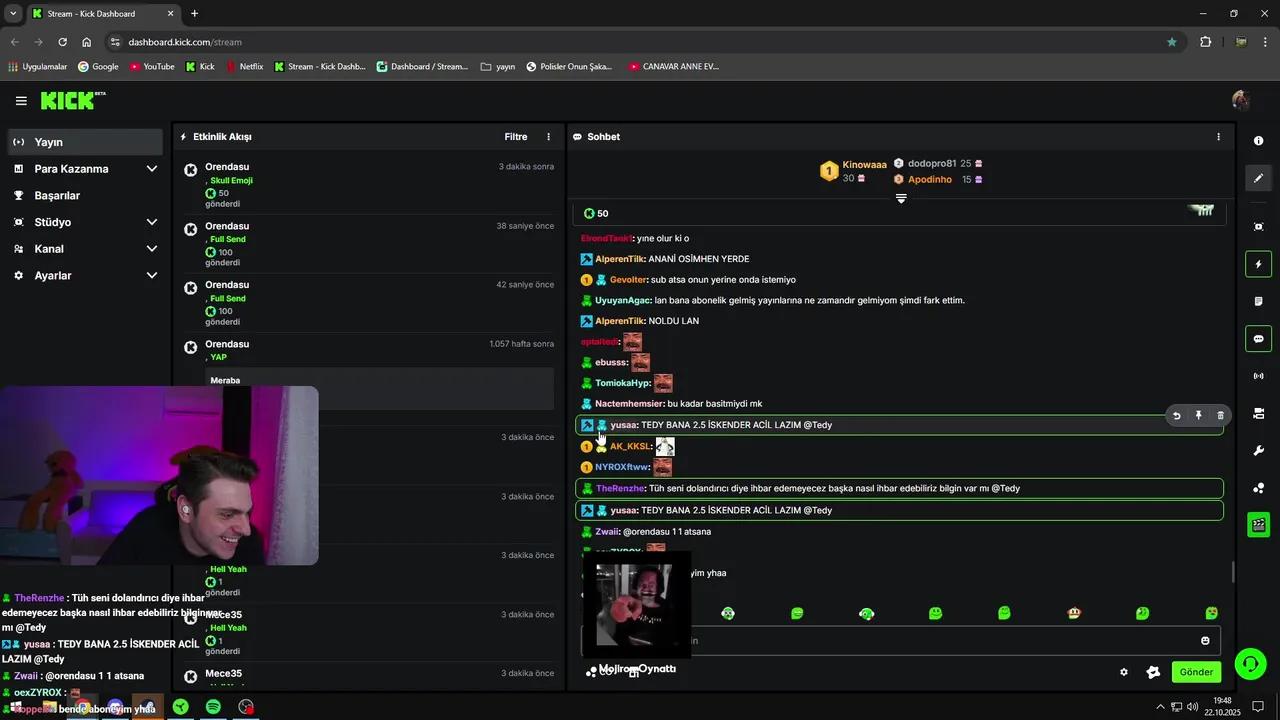Click the pencil edit icon in right sidebar
The height and width of the screenshot is (720, 1280).
click(x=1258, y=178)
